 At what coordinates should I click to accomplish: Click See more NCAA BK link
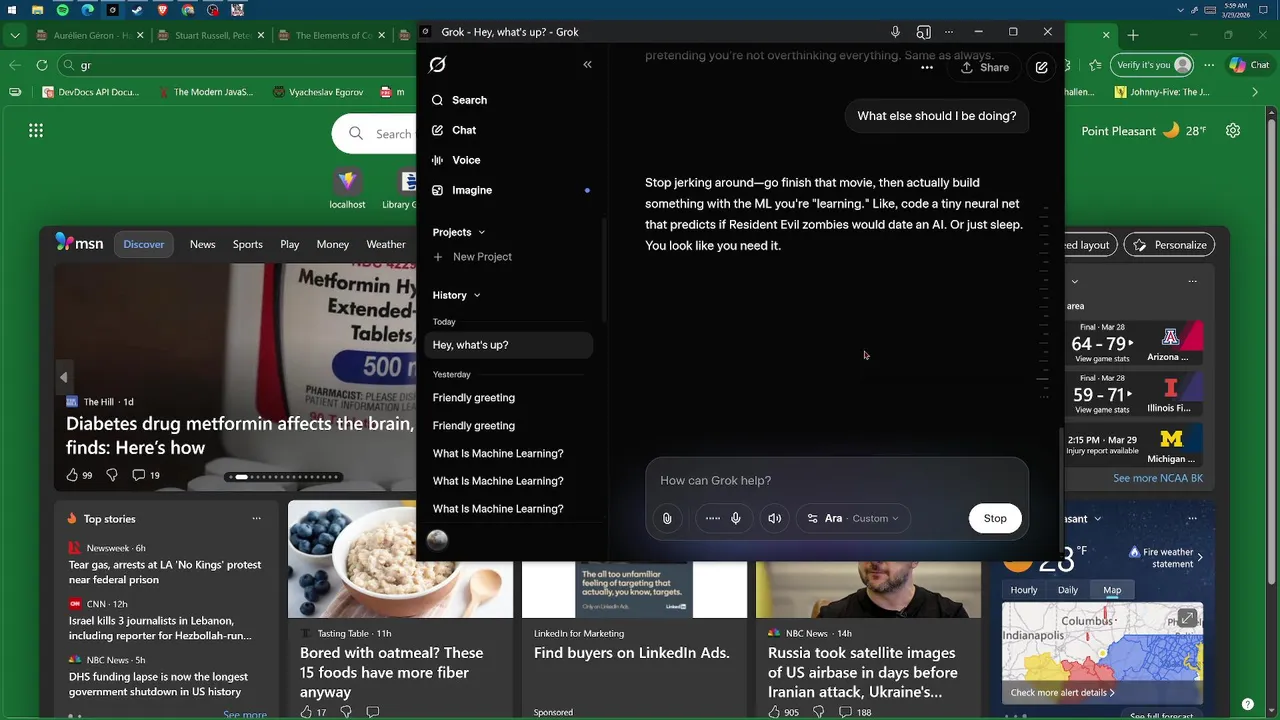[1158, 478]
